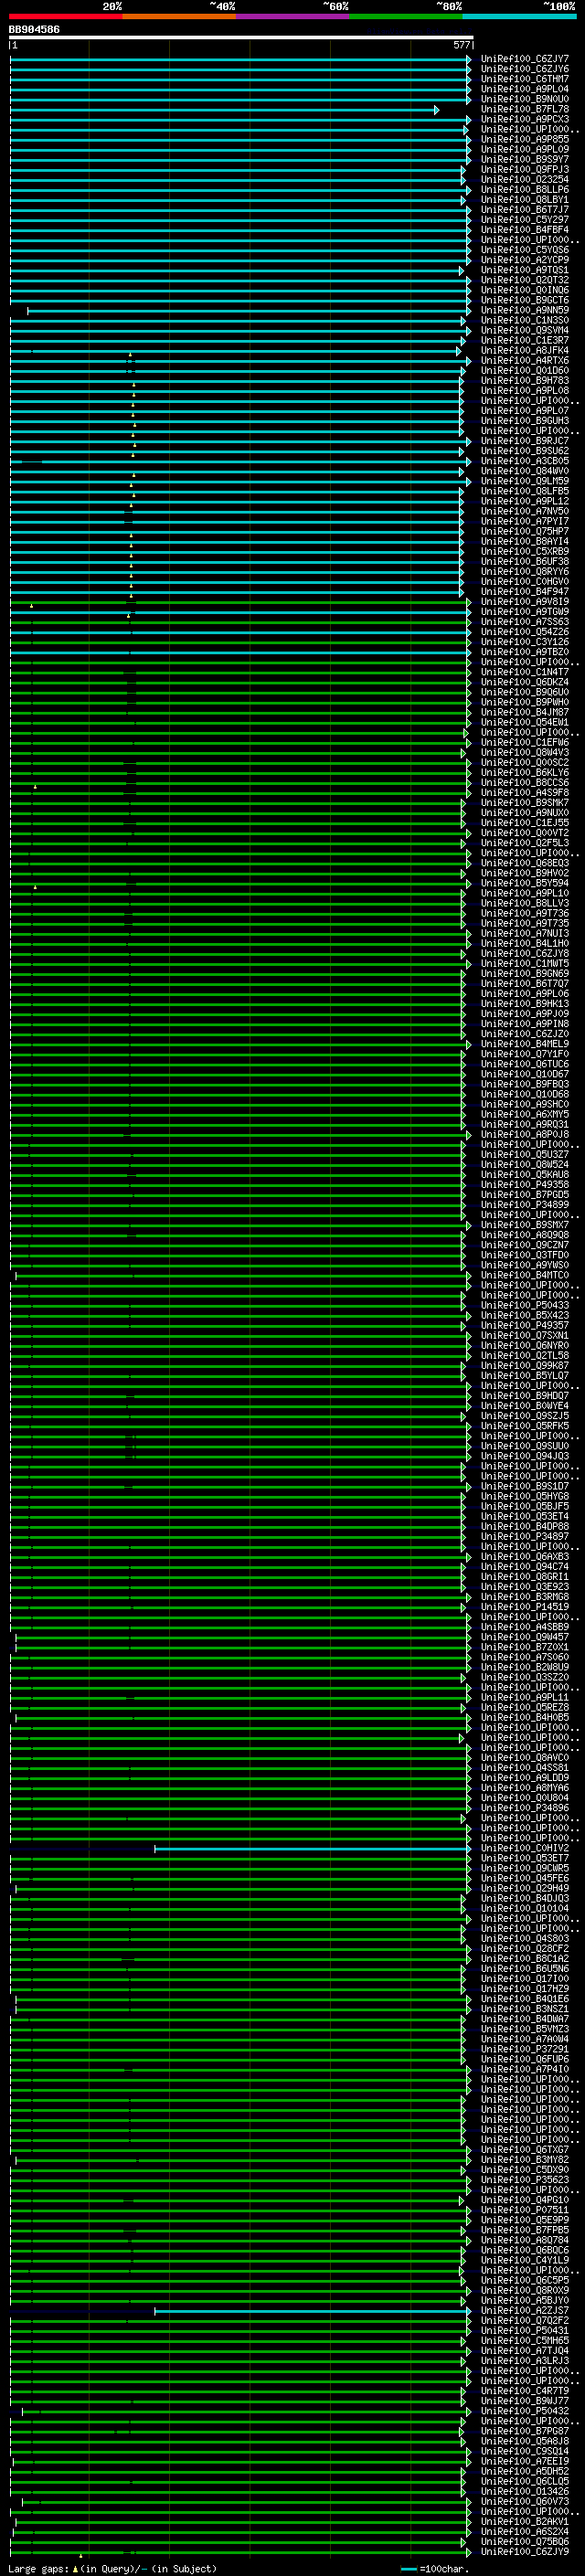Select the UniRef100_A9PCX3 label
Image resolution: width=585 pixels, height=2576 pixels.
524,119
